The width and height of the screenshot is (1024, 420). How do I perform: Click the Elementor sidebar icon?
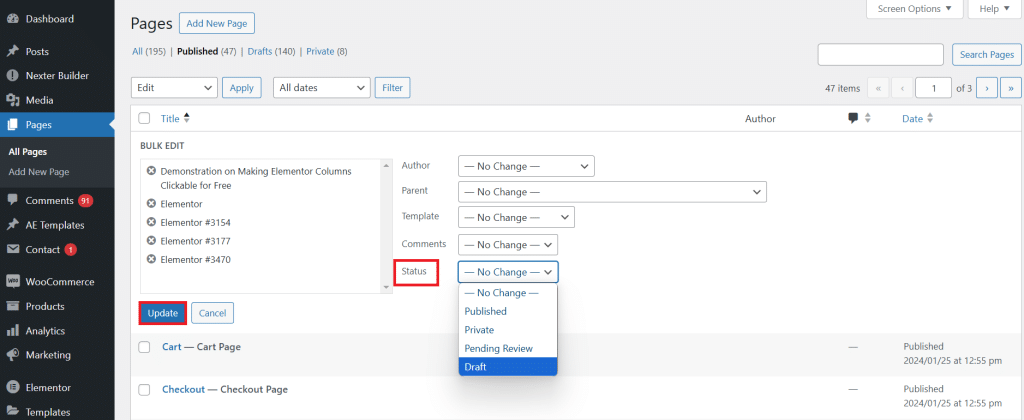(x=12, y=387)
